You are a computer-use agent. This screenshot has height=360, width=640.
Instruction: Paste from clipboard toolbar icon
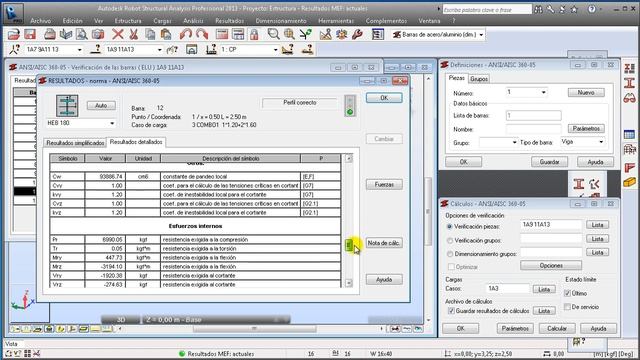(x=166, y=35)
